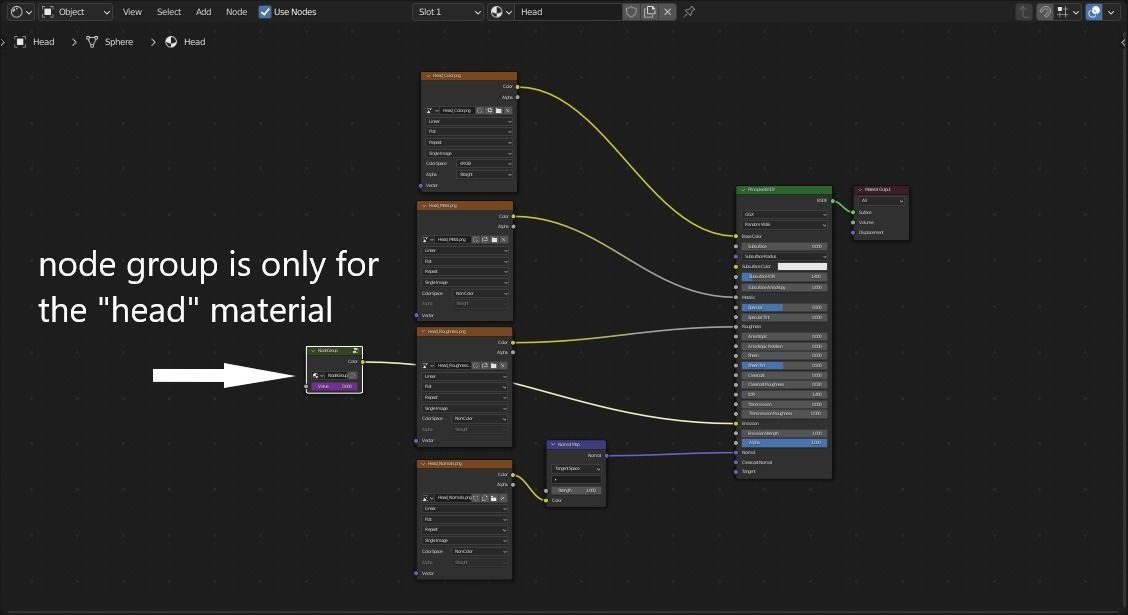Screen dimensions: 1128x615
Task: Open folder icon in Head_MRM.png image node
Action: pos(494,240)
